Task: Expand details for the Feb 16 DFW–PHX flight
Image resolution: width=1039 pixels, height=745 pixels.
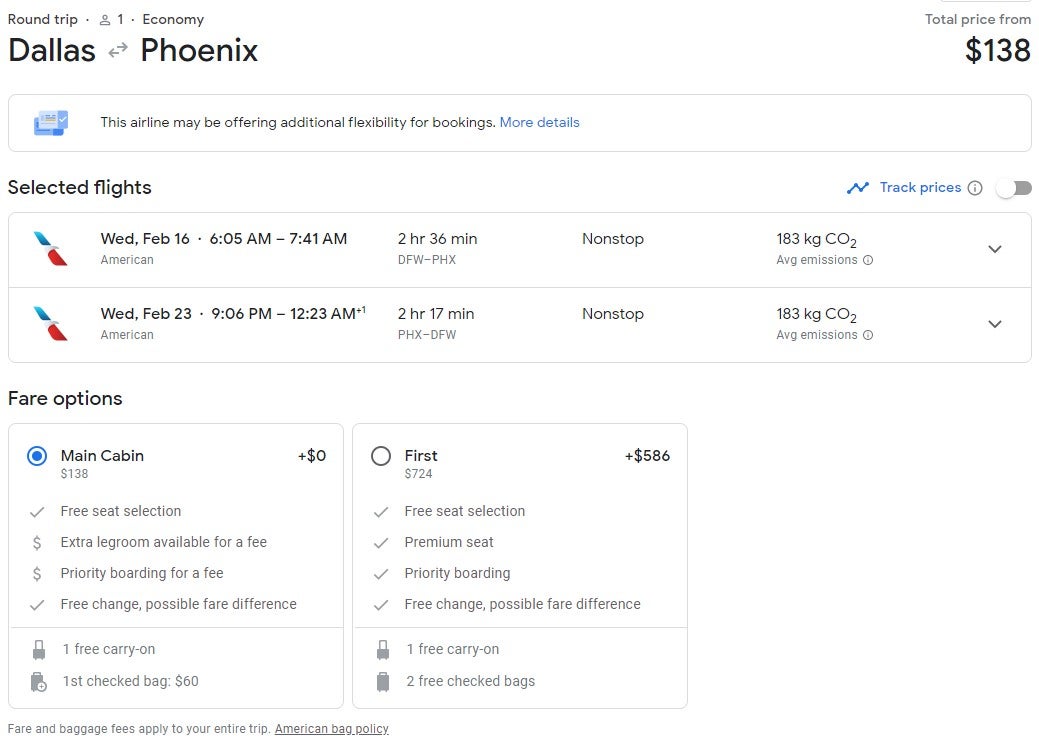Action: [x=995, y=248]
